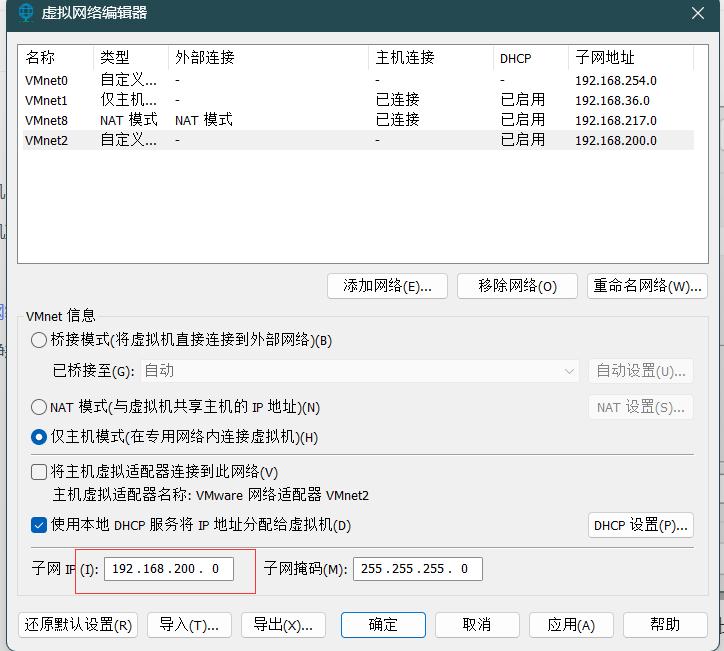Click 已启用 DHCP cell of VMnet2

click(x=523, y=140)
